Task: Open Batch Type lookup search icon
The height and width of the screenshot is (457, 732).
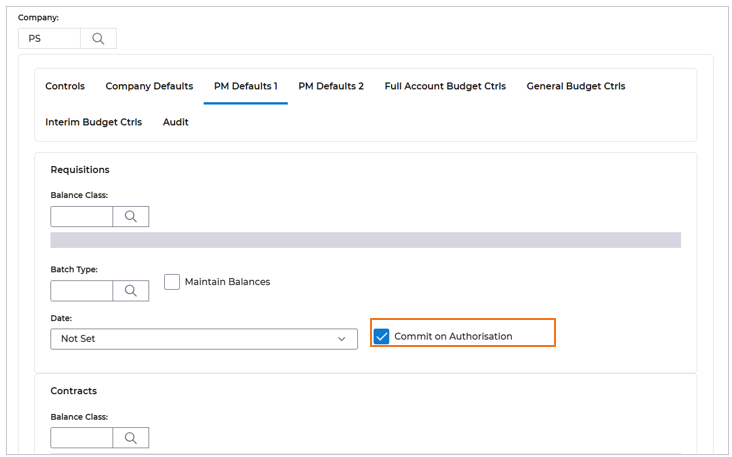Action: tap(130, 291)
